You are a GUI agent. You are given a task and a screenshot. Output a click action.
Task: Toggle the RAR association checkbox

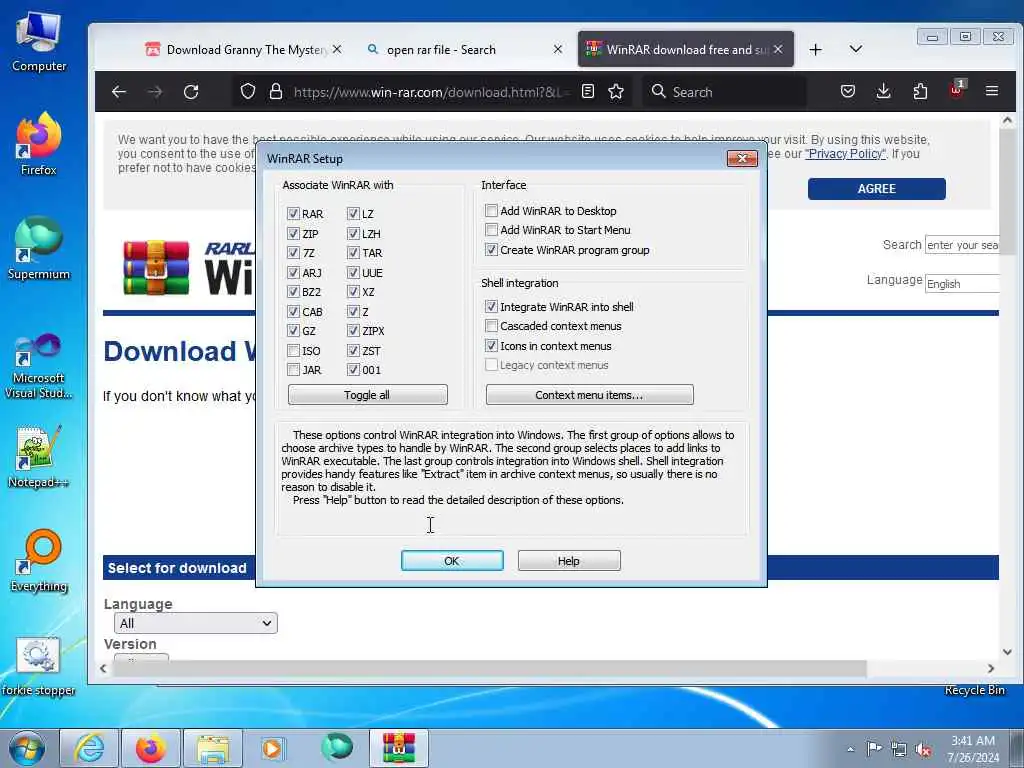[293, 214]
